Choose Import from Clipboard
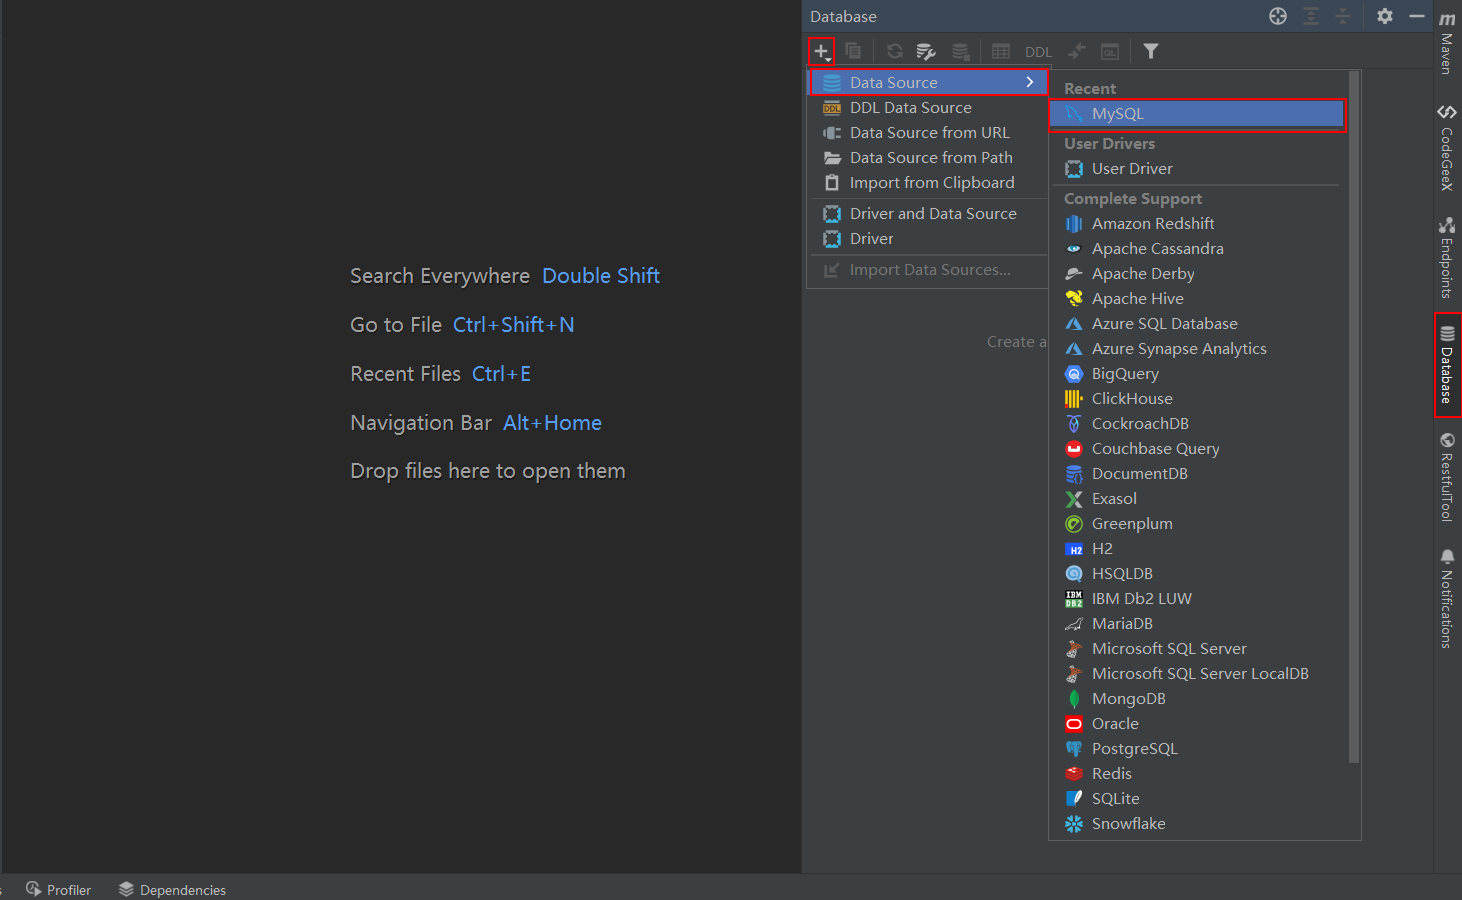1462x900 pixels. point(927,182)
